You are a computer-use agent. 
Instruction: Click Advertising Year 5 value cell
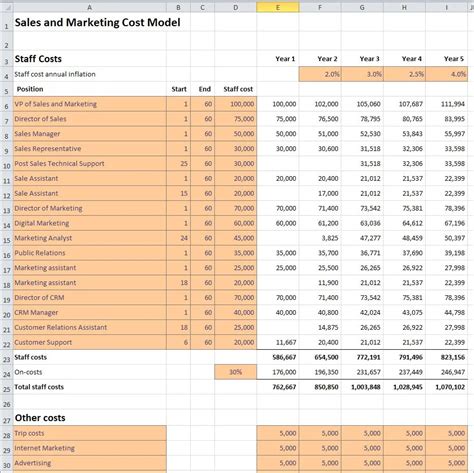click(447, 463)
